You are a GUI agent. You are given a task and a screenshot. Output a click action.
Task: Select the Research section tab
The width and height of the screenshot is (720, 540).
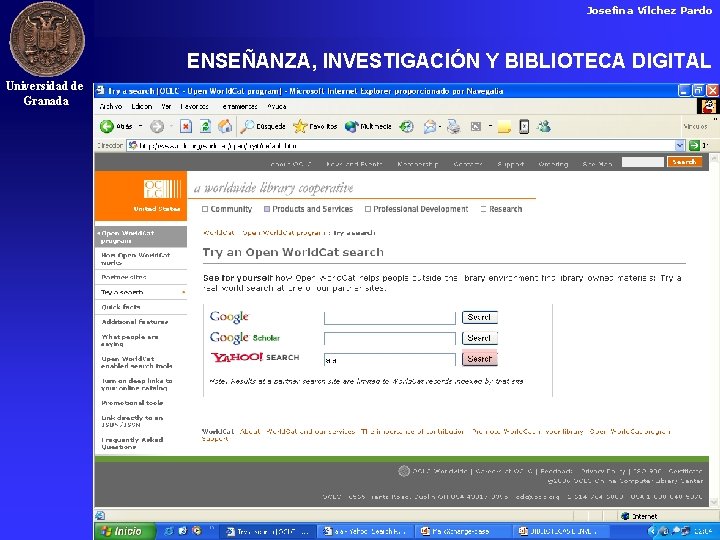[501, 209]
